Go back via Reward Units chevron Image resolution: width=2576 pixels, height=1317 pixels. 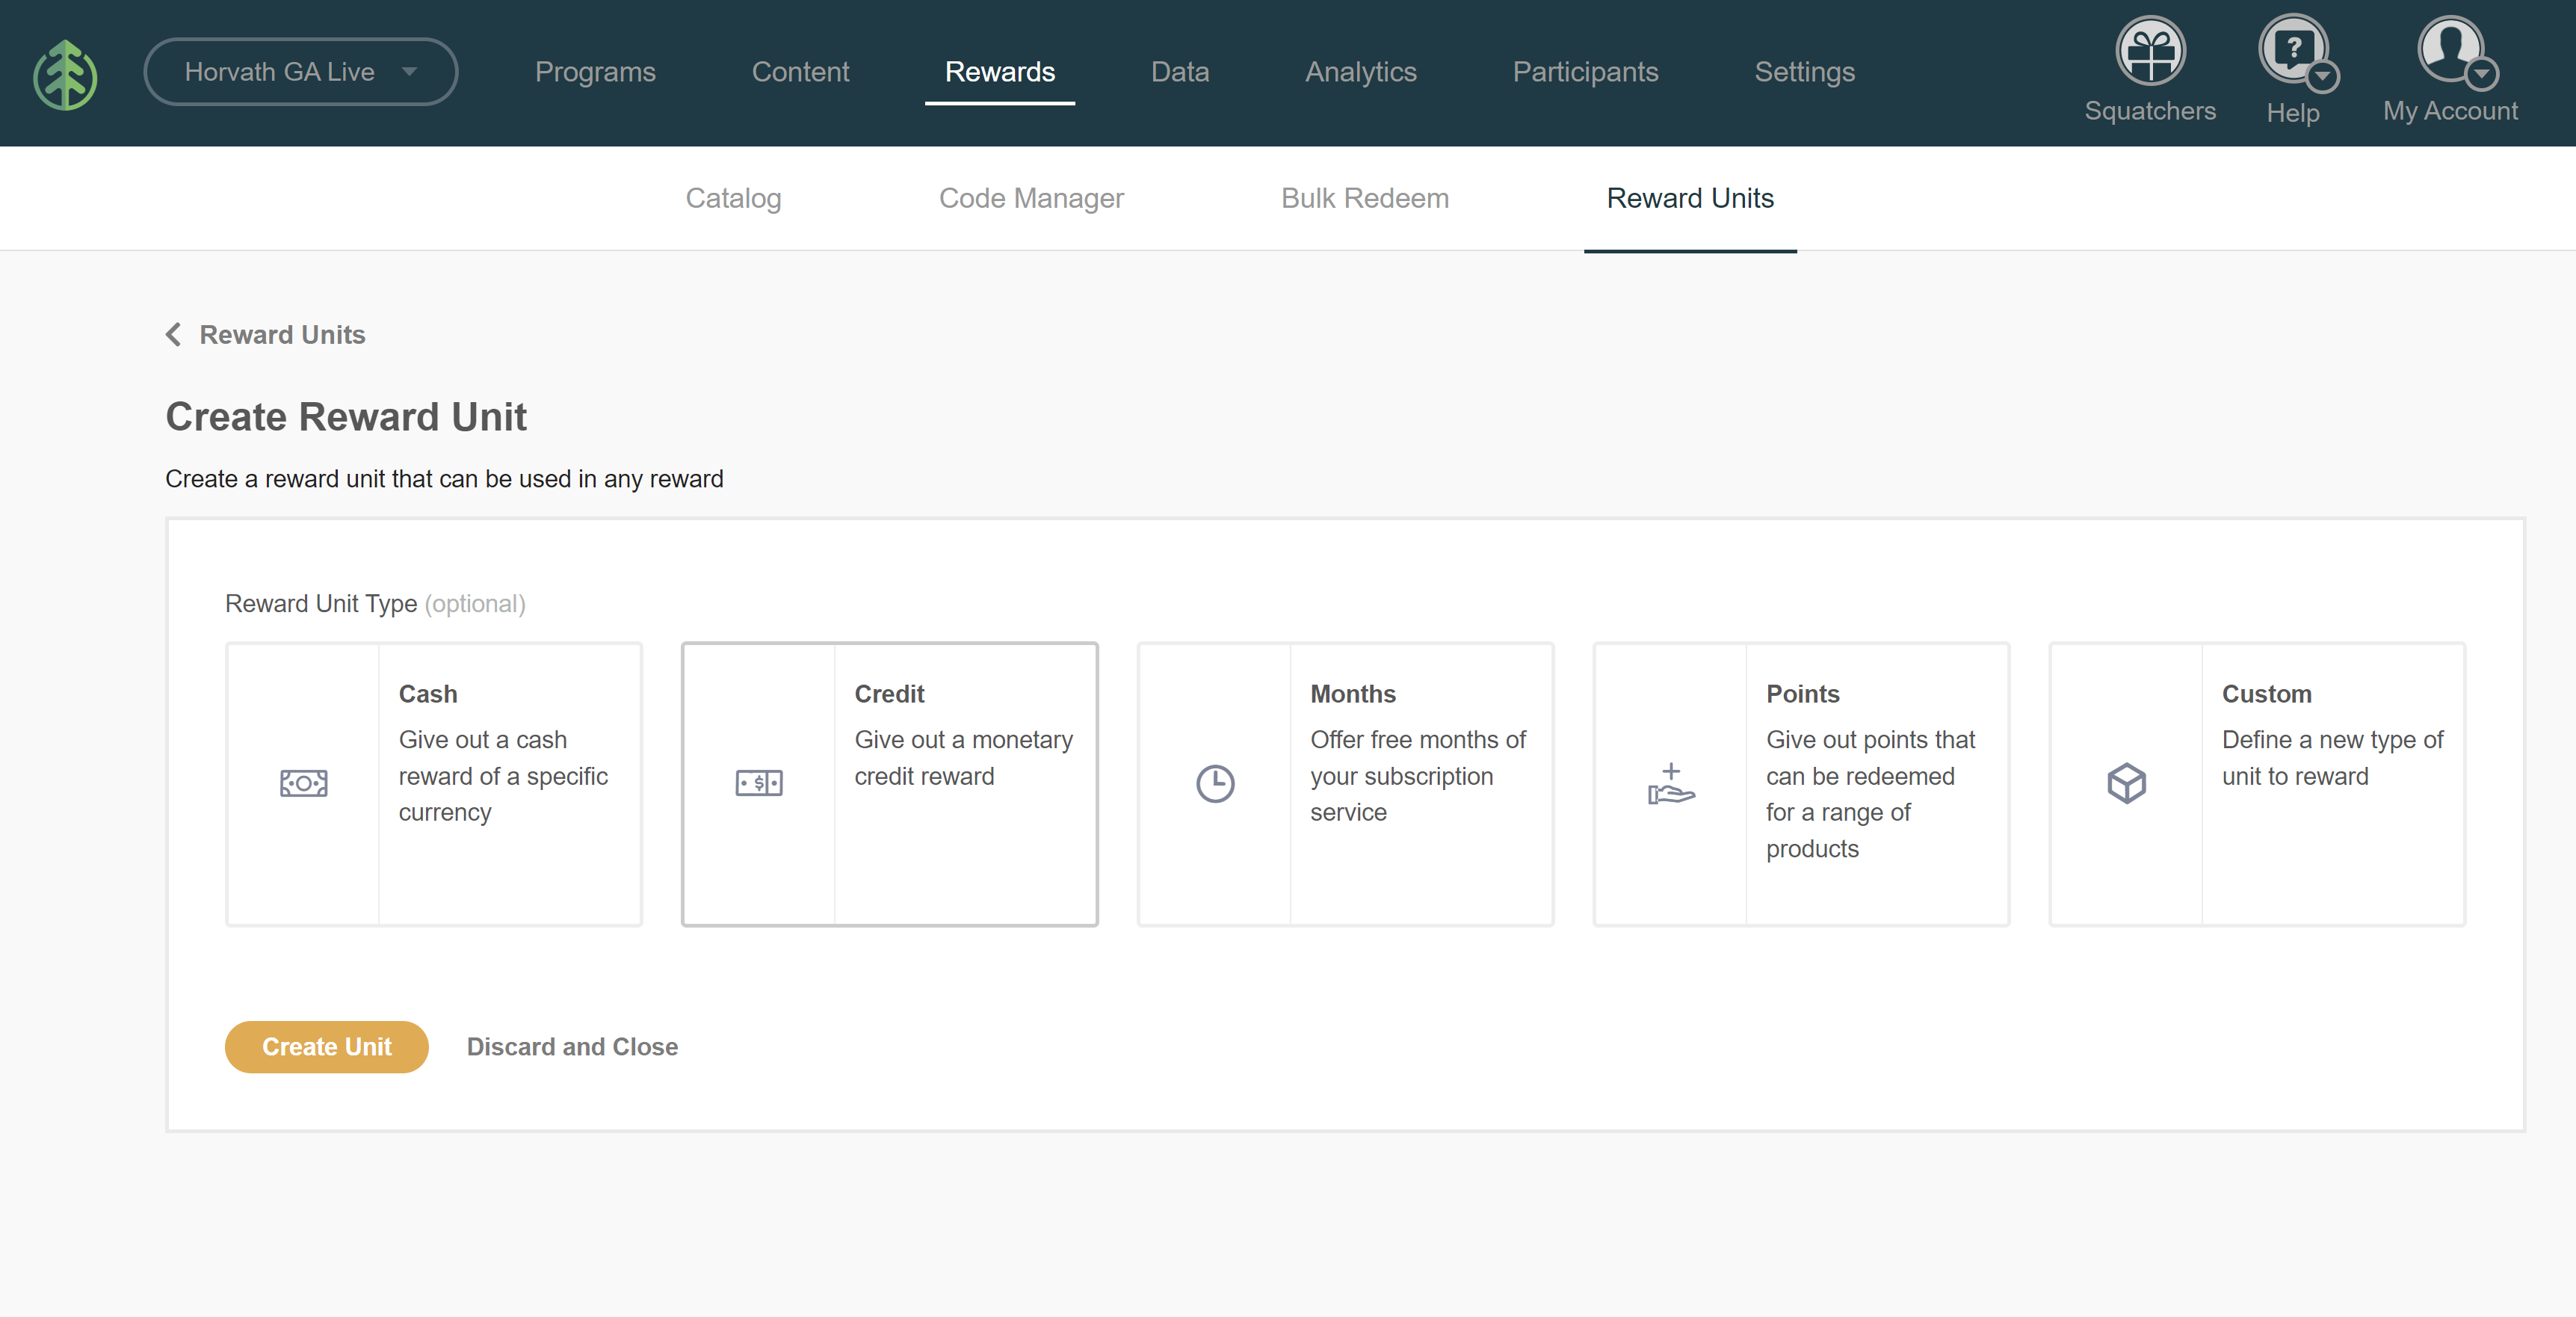pyautogui.click(x=173, y=334)
